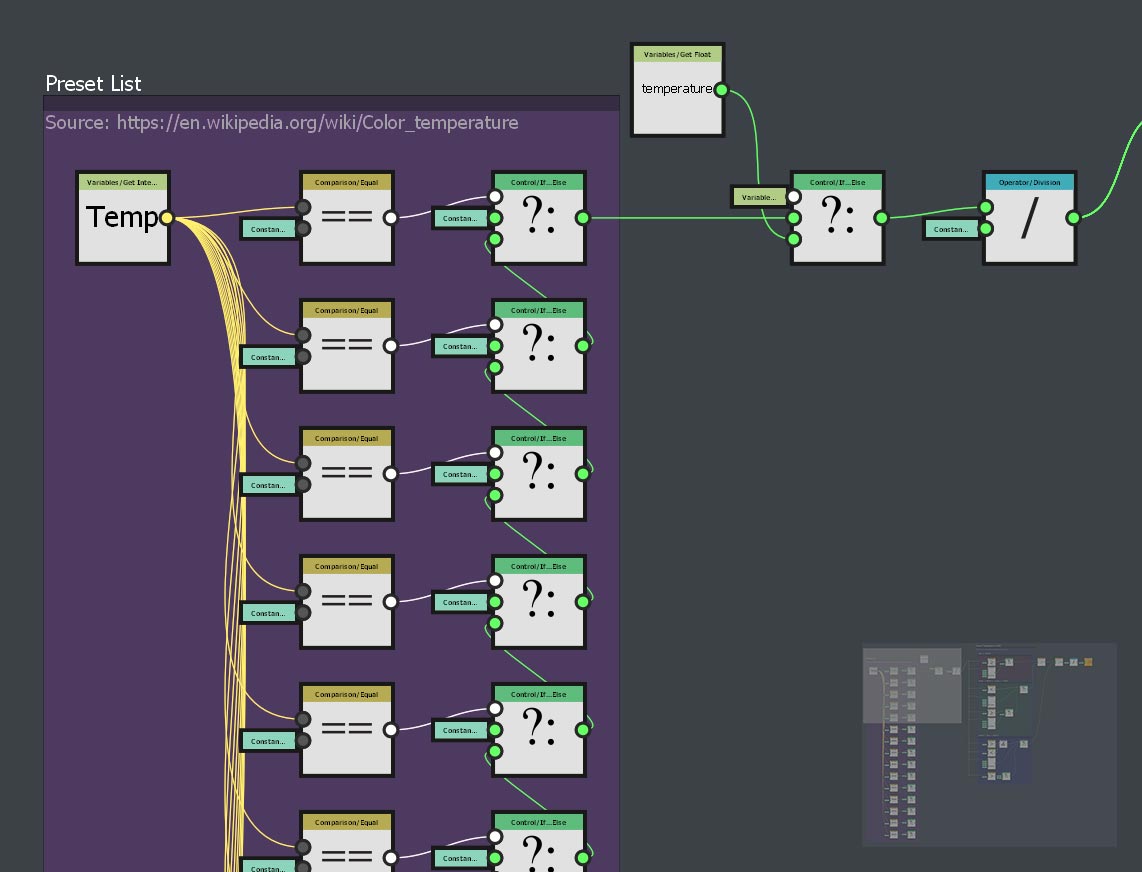Select the Constant node feeding the third Equal node
The image size is (1142, 872).
[268, 485]
